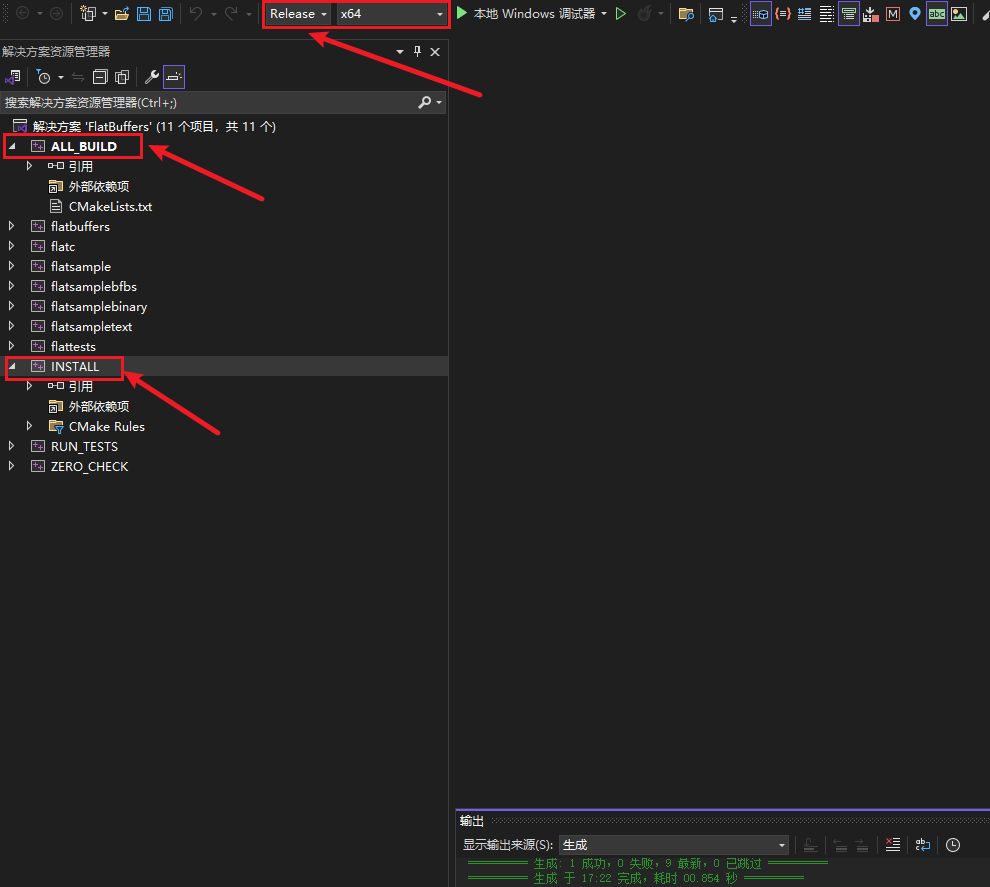Collapse the INSTALL project node
Image resolution: width=990 pixels, height=887 pixels.
pyautogui.click(x=12, y=367)
